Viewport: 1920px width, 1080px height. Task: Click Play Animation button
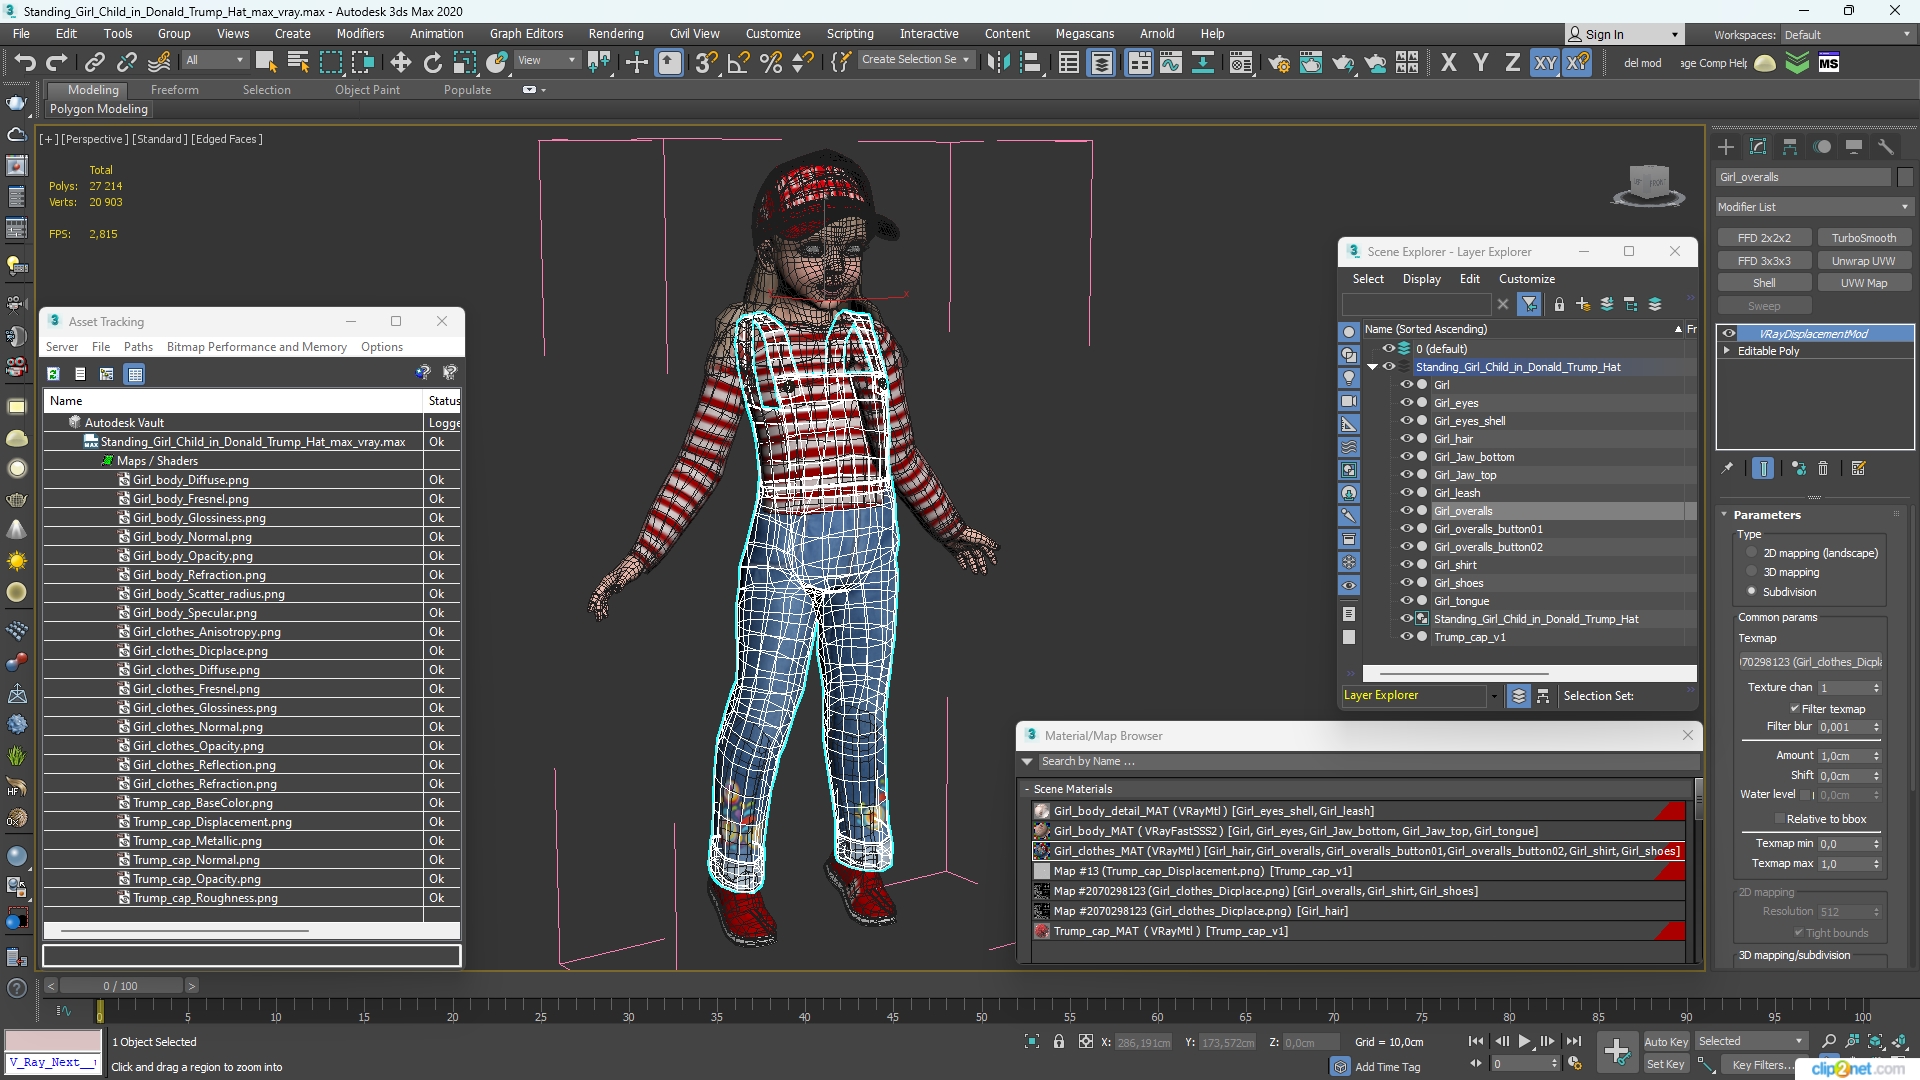1524,1041
